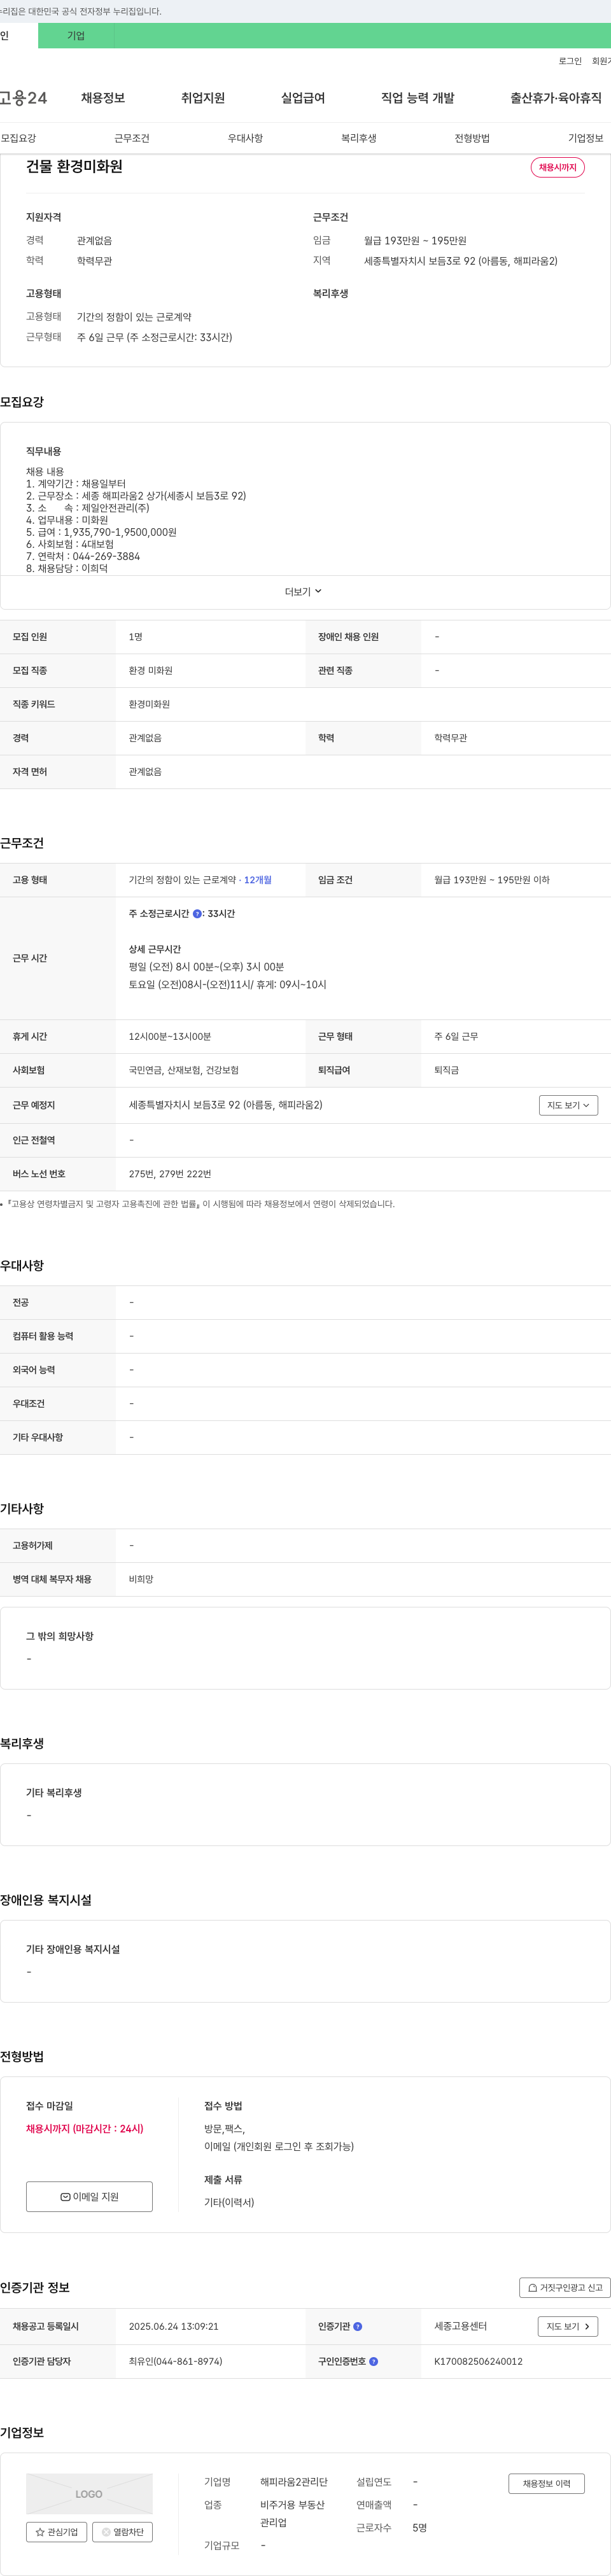Viewport: 611px width, 2576px height.
Task: Click 기타(이력서) under 제출 서류
Action: (x=229, y=2202)
